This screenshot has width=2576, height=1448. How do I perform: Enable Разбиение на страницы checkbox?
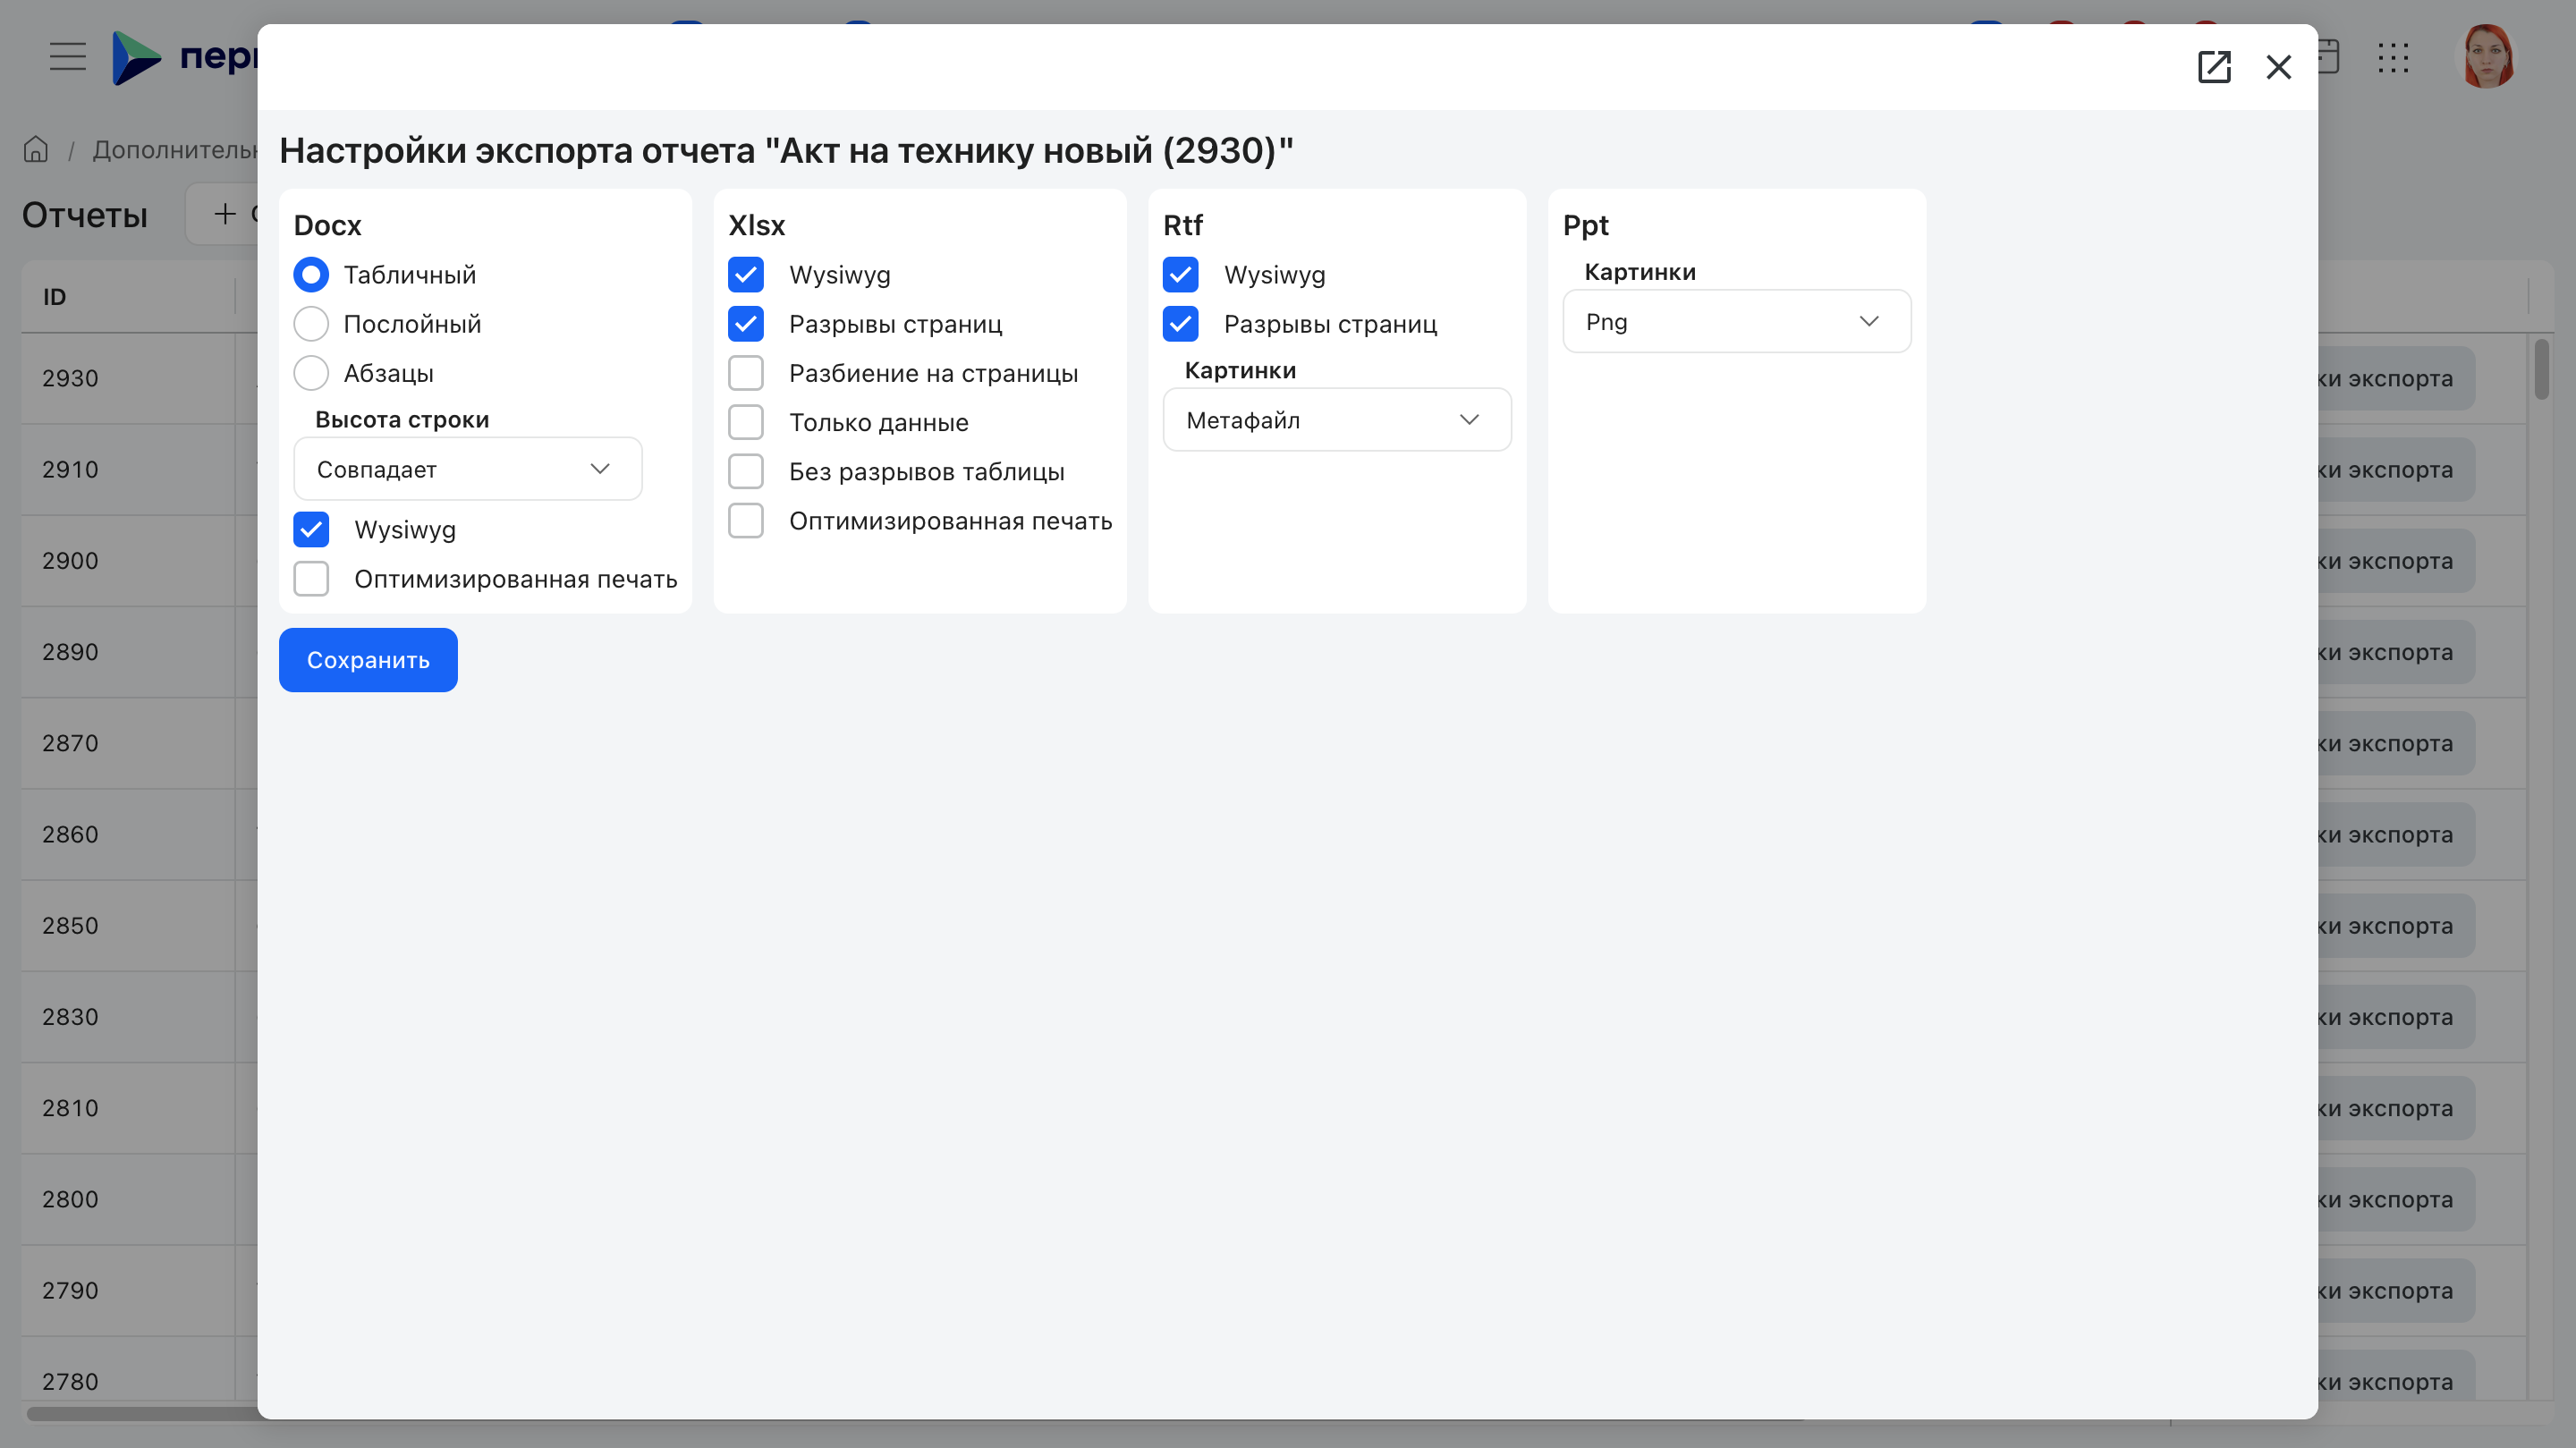tap(746, 372)
